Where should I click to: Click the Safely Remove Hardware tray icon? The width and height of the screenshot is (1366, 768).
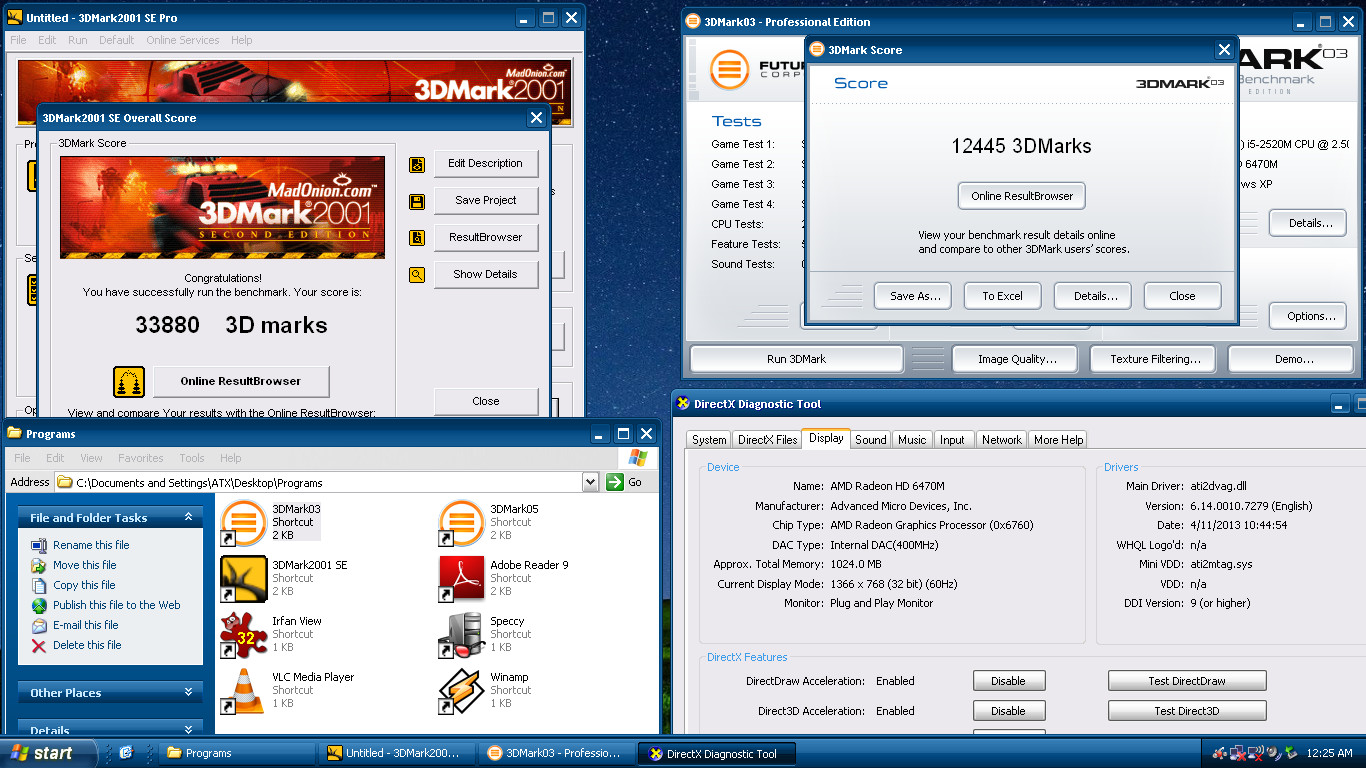point(1290,753)
